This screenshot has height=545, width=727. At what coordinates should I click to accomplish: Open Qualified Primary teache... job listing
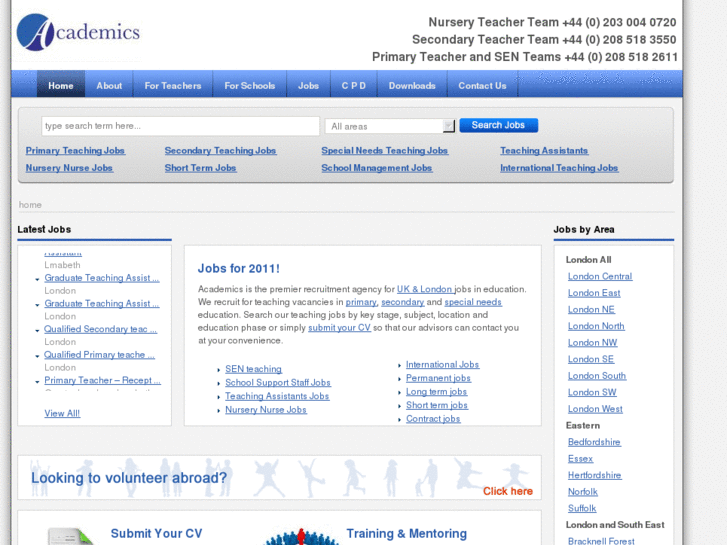(x=99, y=355)
